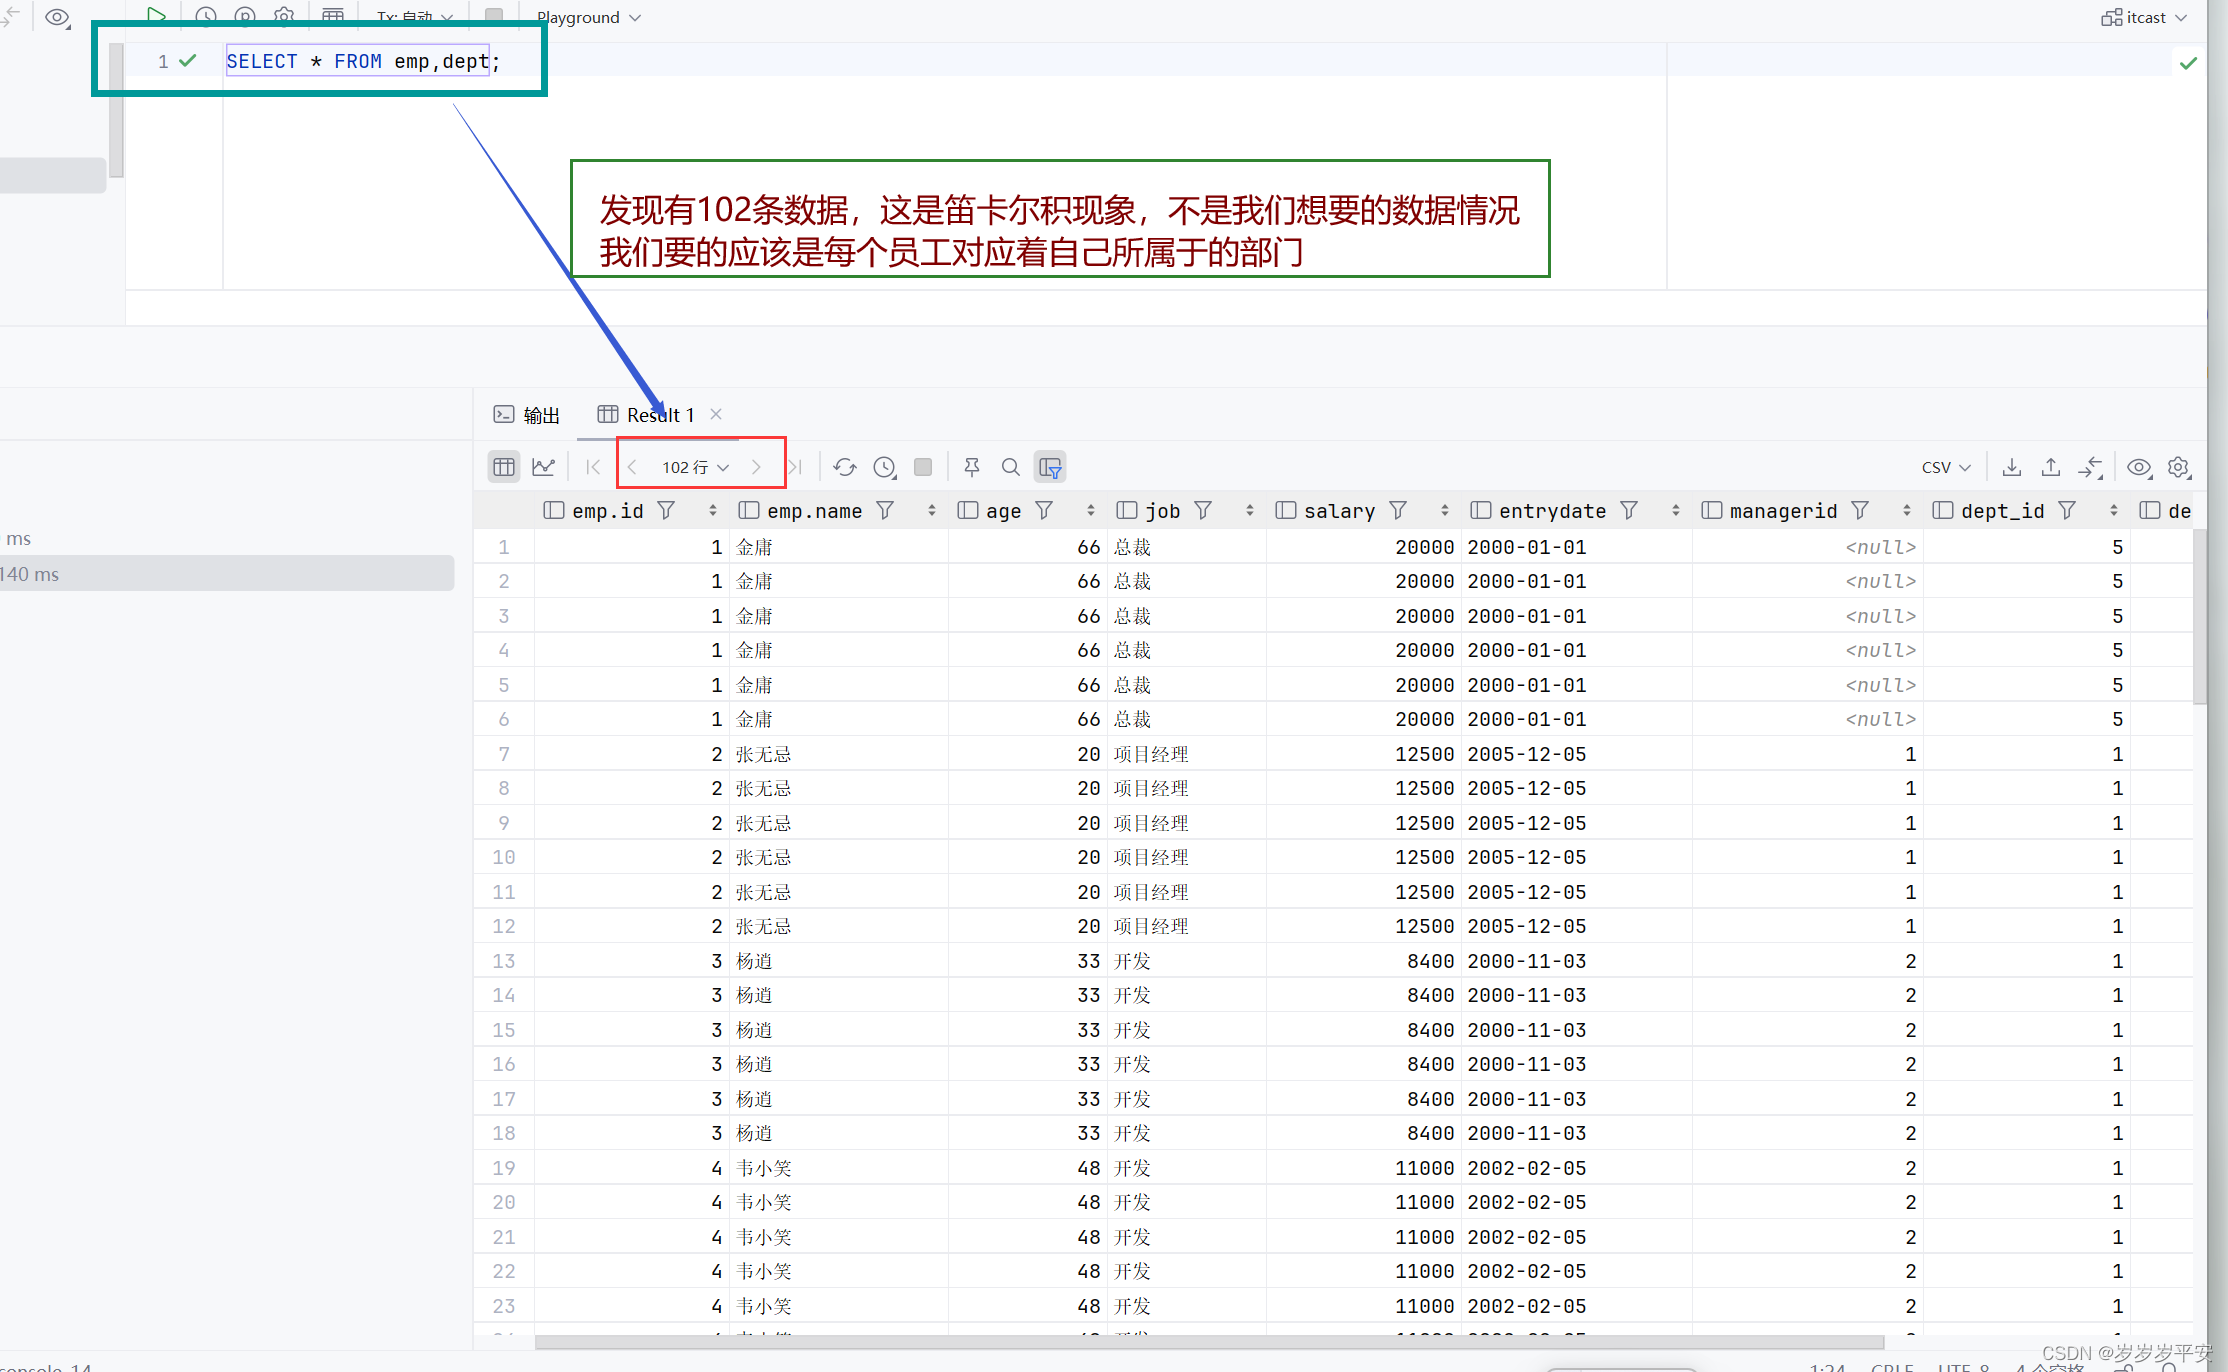This screenshot has height=1372, width=2228.
Task: Open the itcast schema dropdown
Action: pos(2146,17)
